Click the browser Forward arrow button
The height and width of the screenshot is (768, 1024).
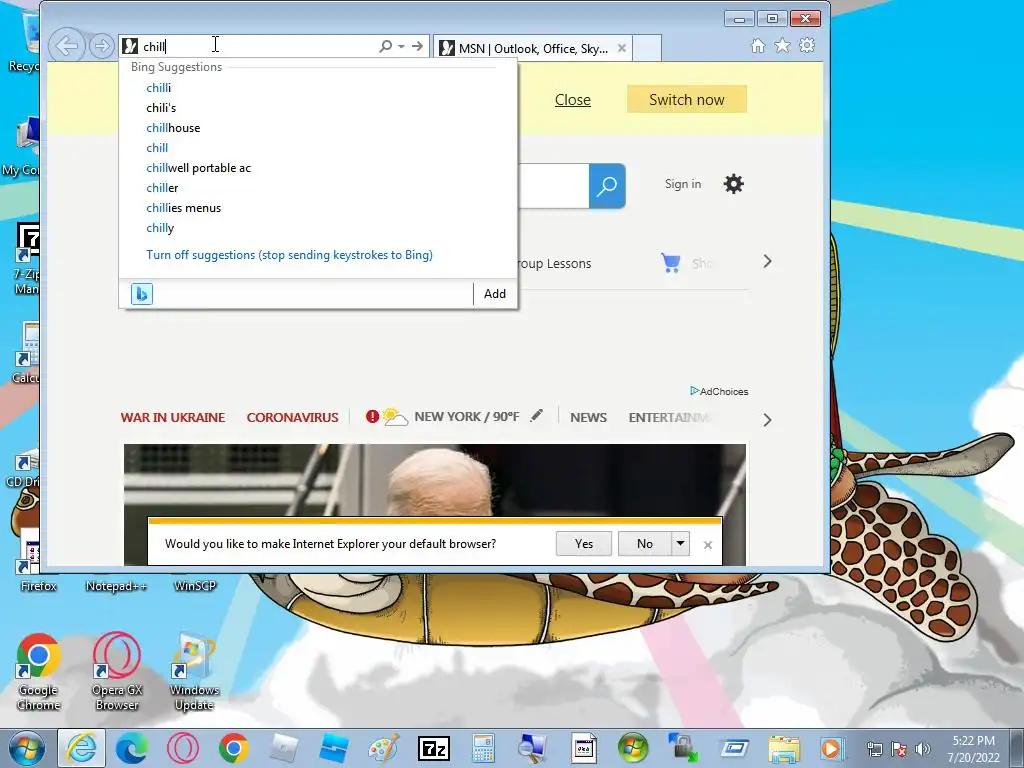[101, 46]
